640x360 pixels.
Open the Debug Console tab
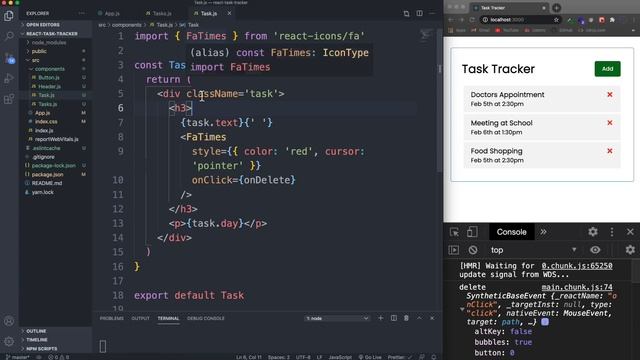point(206,318)
